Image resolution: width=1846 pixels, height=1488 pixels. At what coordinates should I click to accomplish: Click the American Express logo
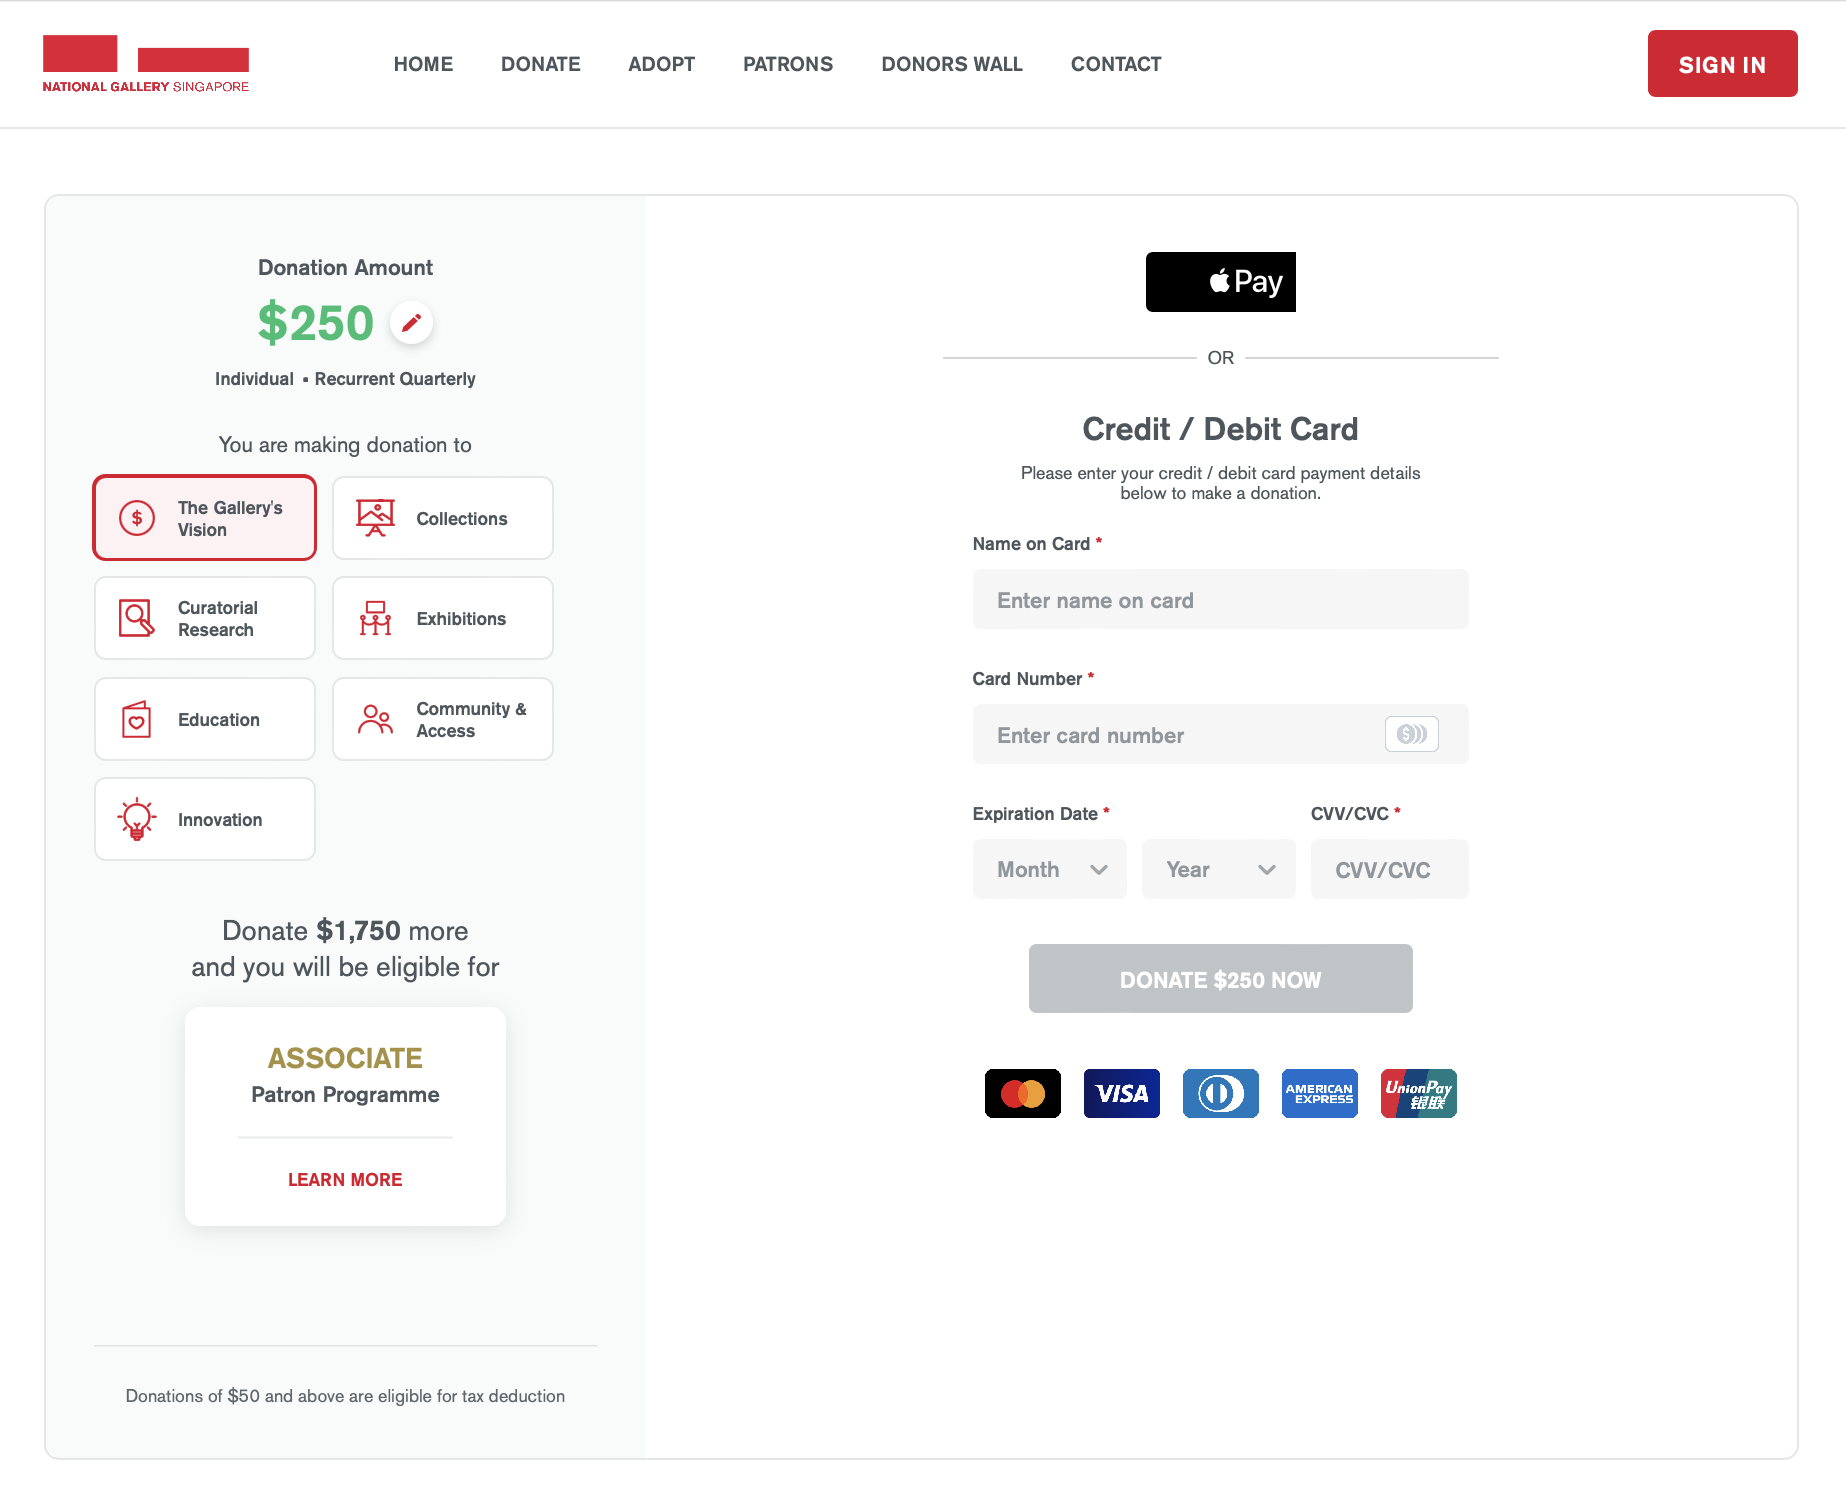(x=1319, y=1093)
